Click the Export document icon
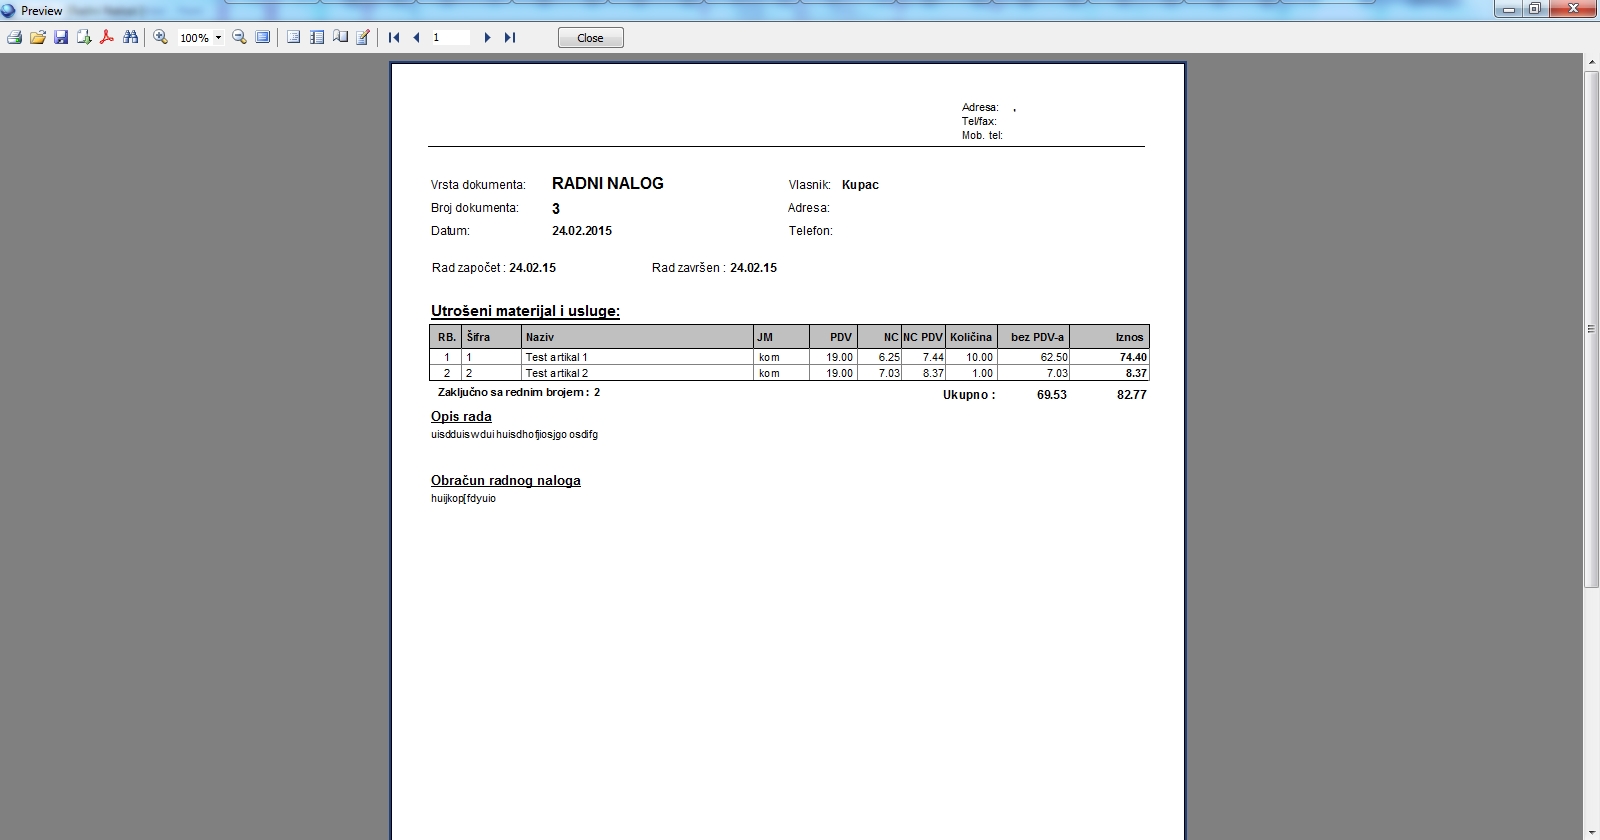Viewport: 1600px width, 840px height. coord(84,37)
